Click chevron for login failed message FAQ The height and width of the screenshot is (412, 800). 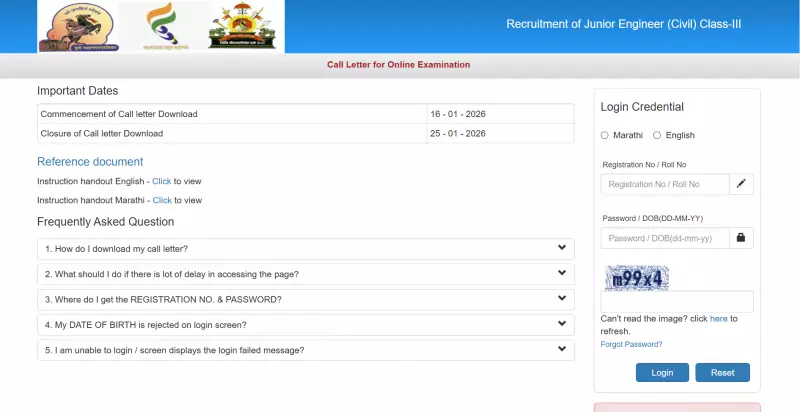click(562, 350)
